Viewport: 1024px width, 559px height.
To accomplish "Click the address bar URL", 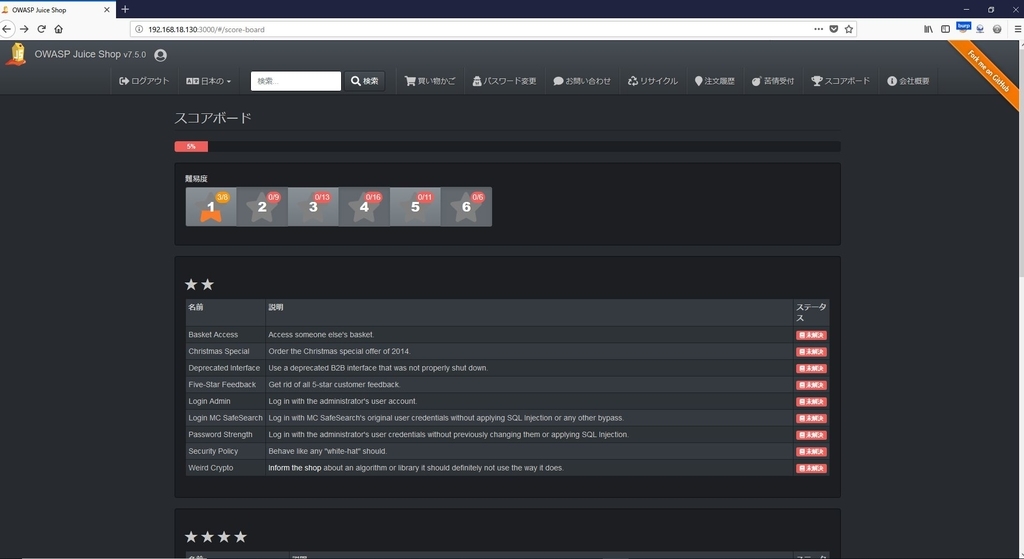I will coord(206,29).
